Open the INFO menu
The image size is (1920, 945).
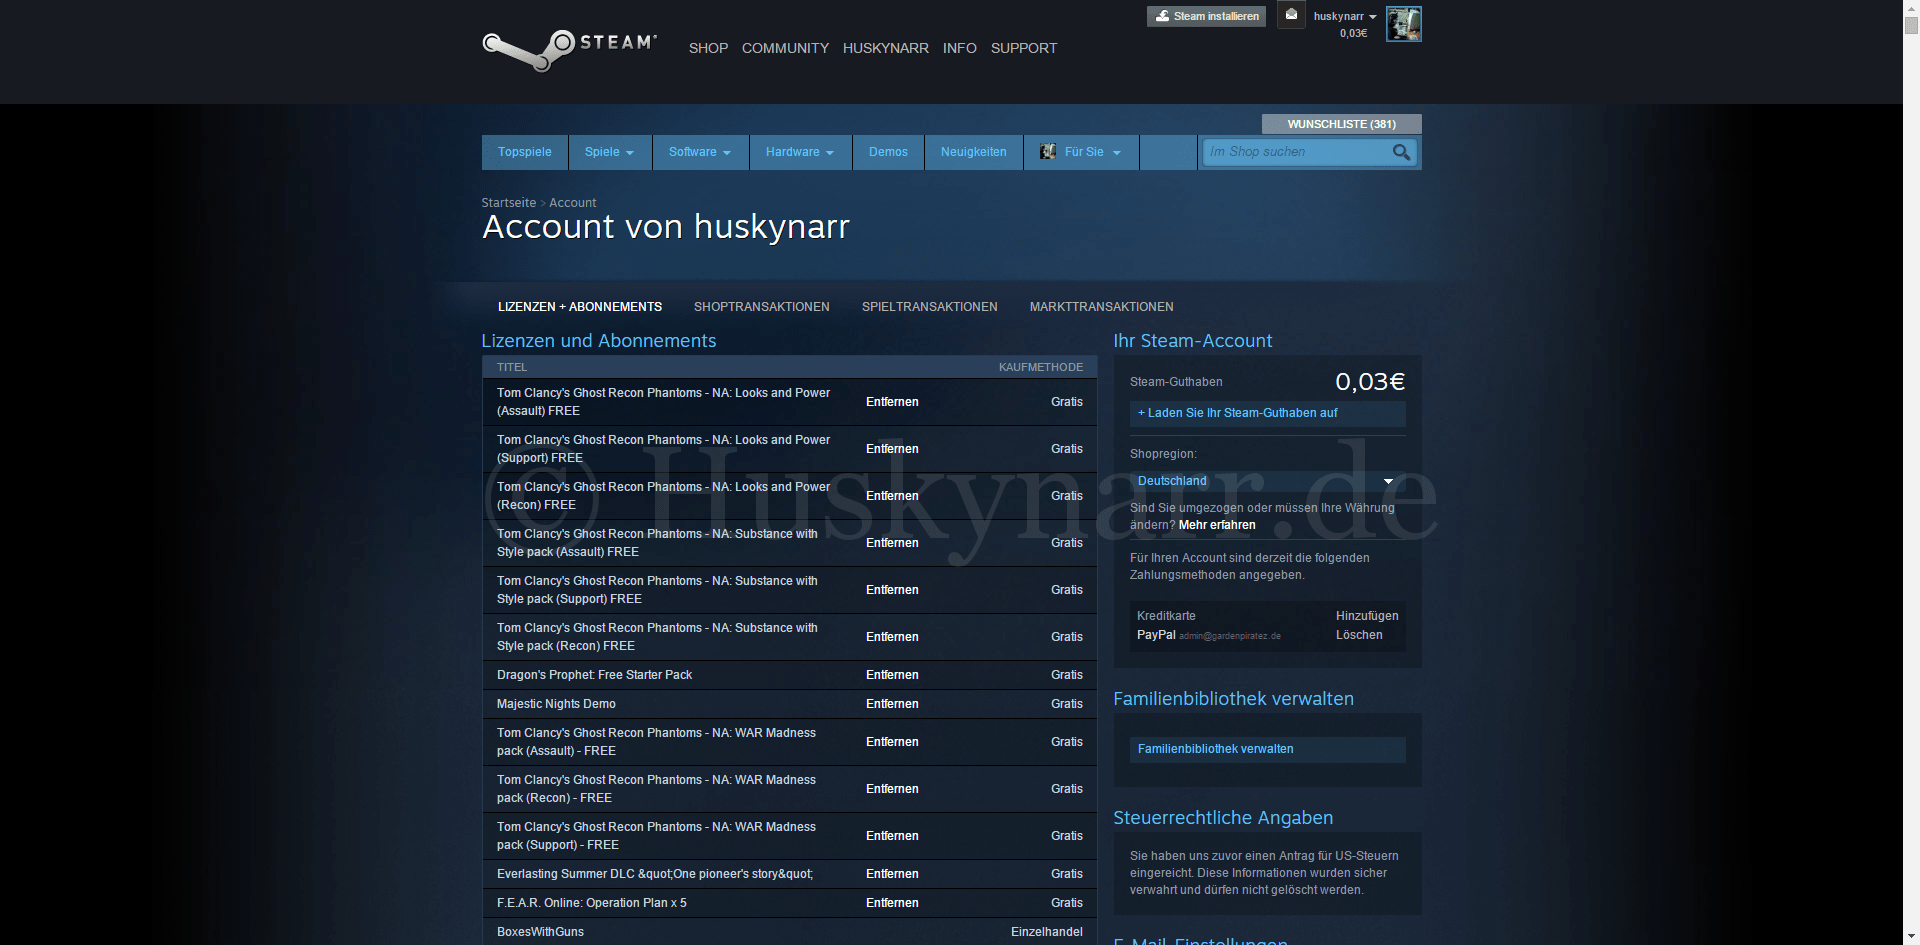[x=960, y=48]
